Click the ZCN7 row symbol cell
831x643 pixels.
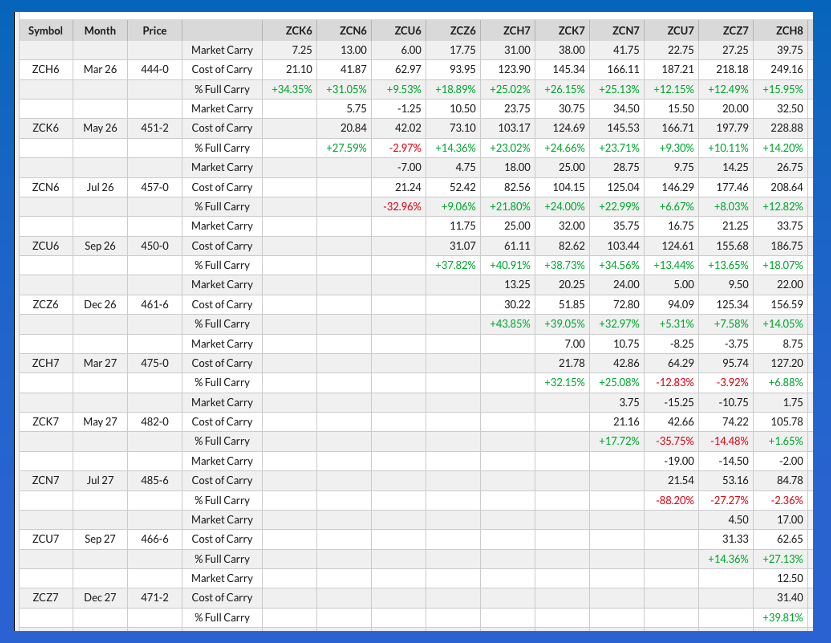point(46,480)
